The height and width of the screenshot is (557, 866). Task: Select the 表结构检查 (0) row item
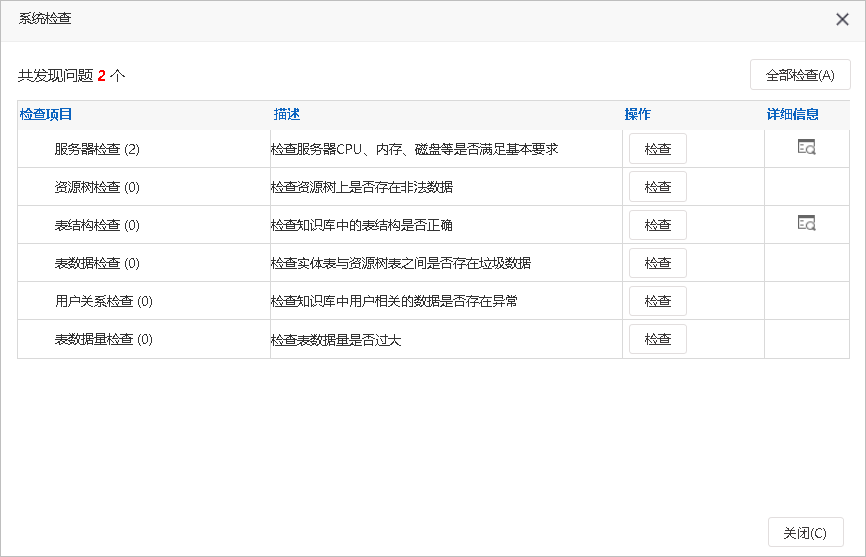(97, 225)
